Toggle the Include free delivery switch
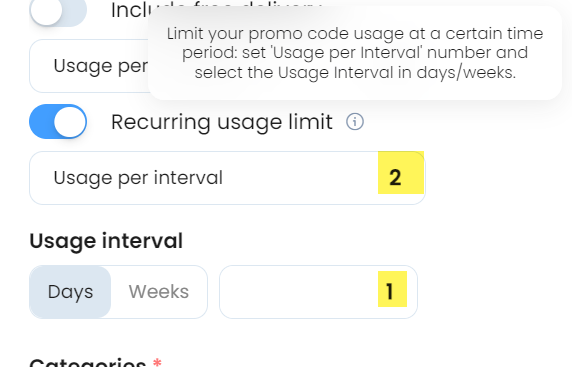The image size is (572, 367). coord(58,11)
